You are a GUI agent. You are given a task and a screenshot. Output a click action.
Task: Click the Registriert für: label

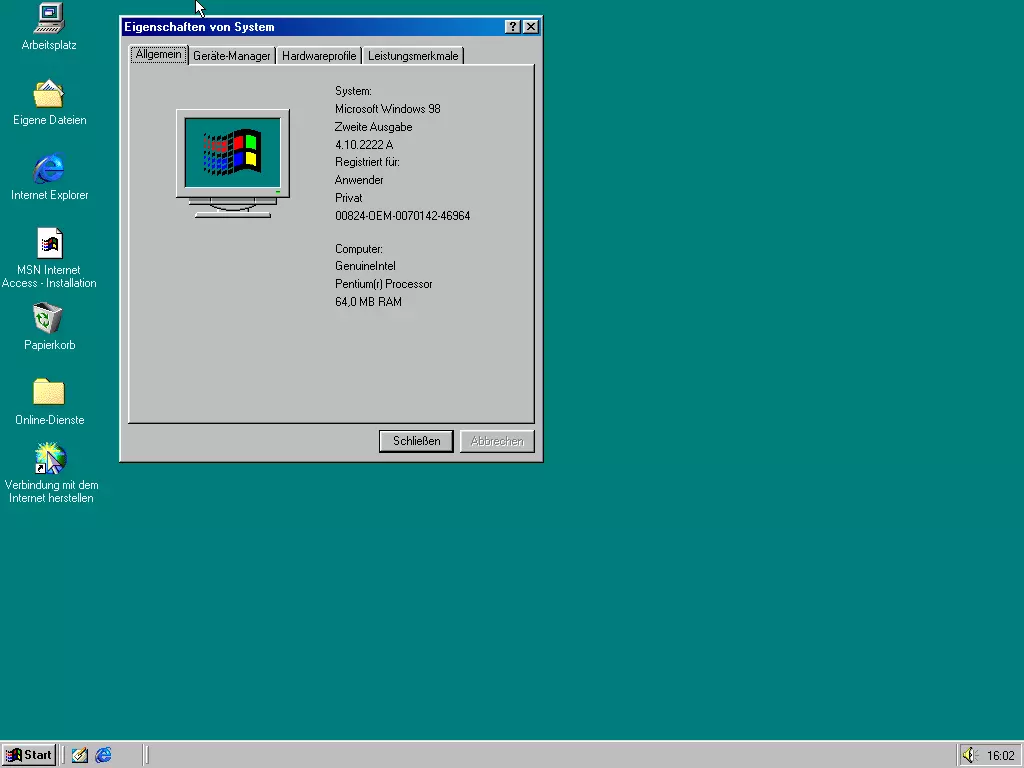pyautogui.click(x=367, y=162)
